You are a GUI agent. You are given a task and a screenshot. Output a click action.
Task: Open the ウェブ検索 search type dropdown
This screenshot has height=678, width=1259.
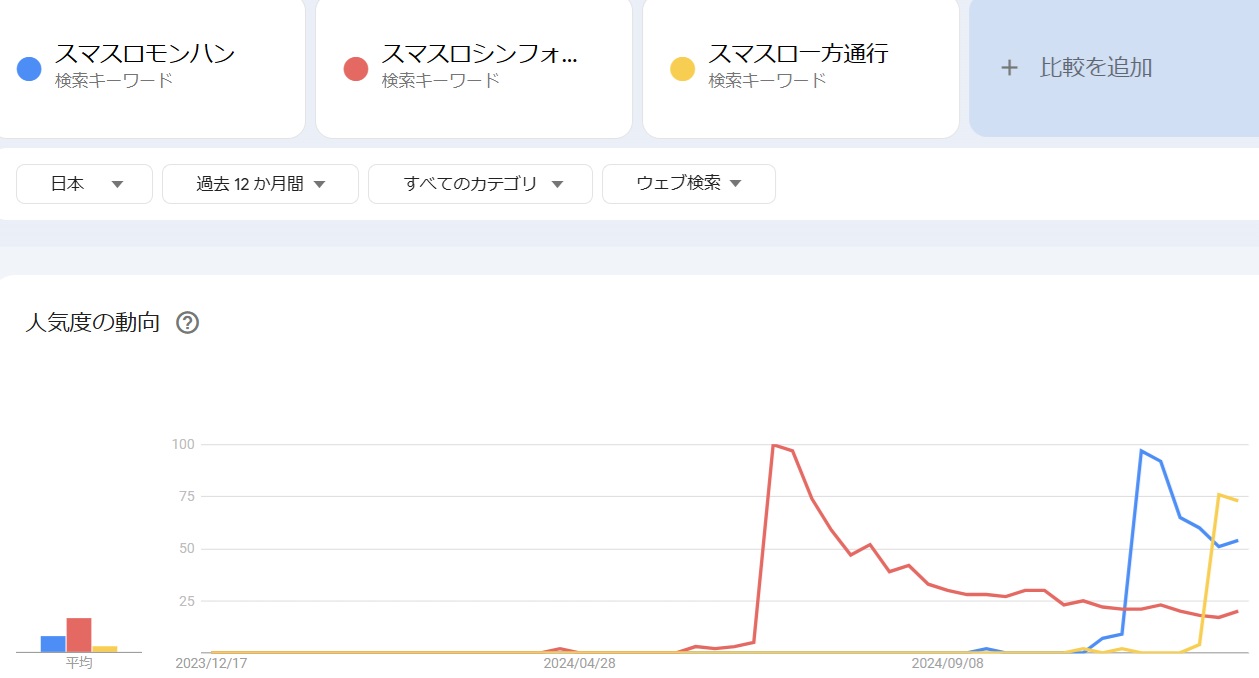(688, 184)
